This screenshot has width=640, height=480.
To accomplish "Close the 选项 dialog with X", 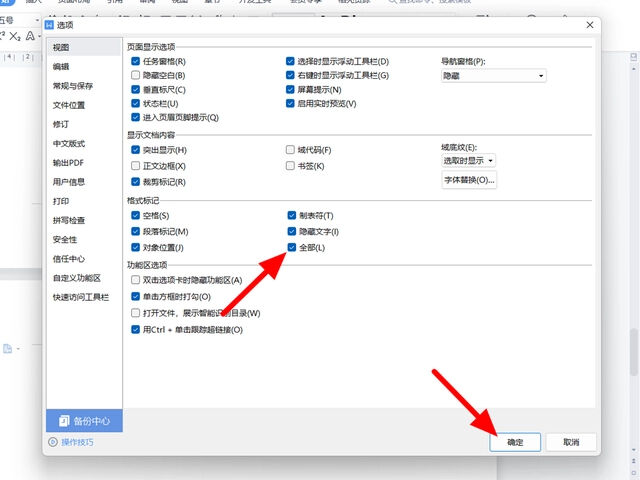I will pos(590,25).
